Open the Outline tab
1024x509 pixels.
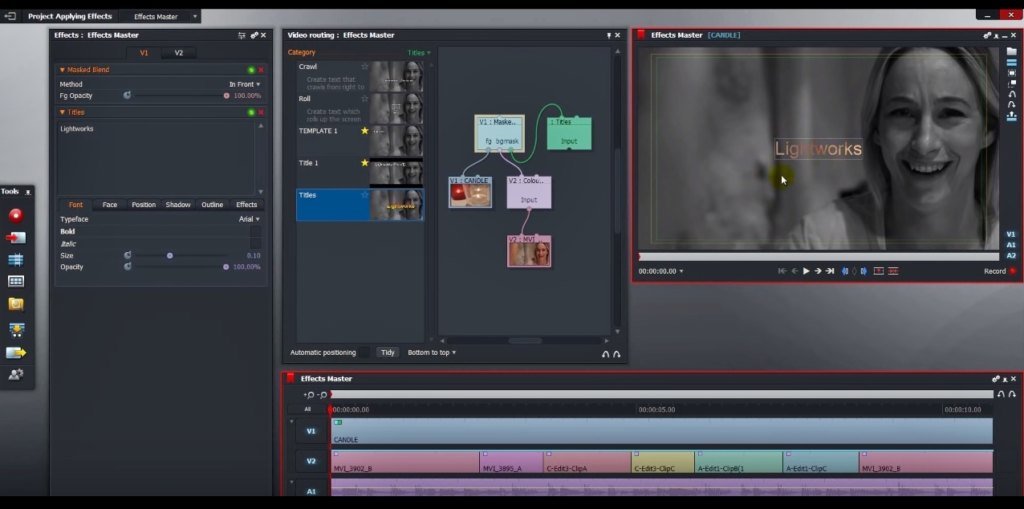212,205
